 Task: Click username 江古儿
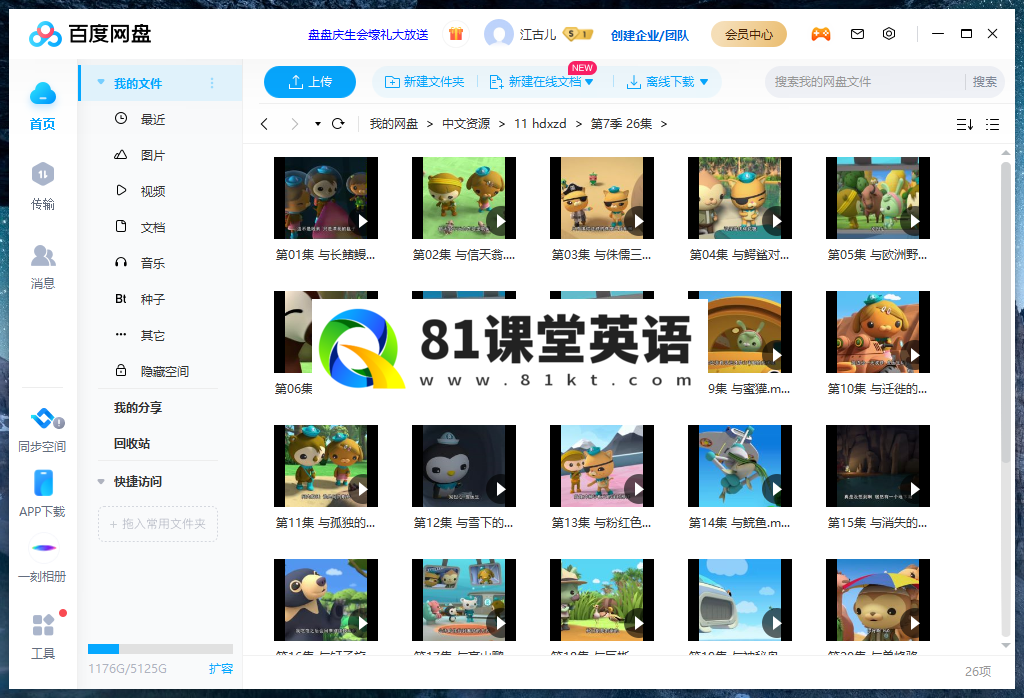tap(538, 35)
